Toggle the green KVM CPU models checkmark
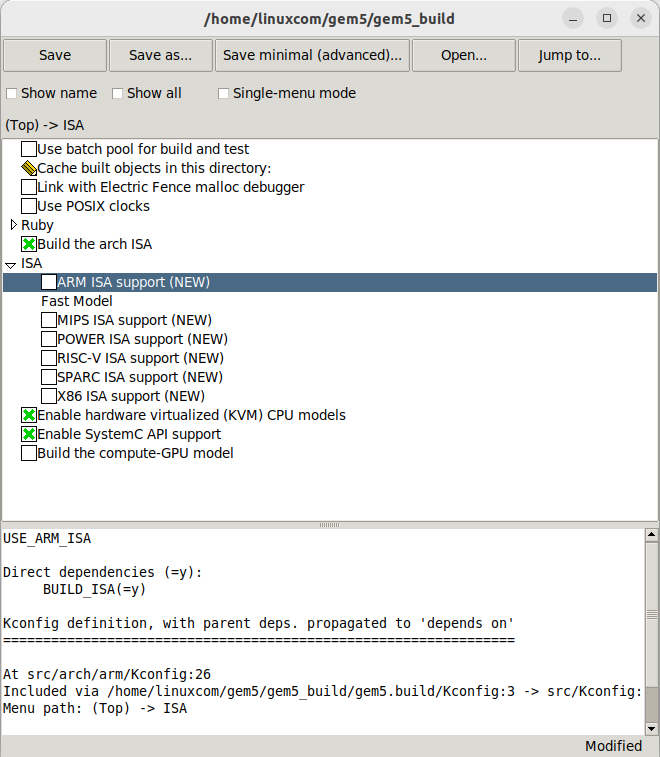Screen dimensions: 660x757 [29, 415]
